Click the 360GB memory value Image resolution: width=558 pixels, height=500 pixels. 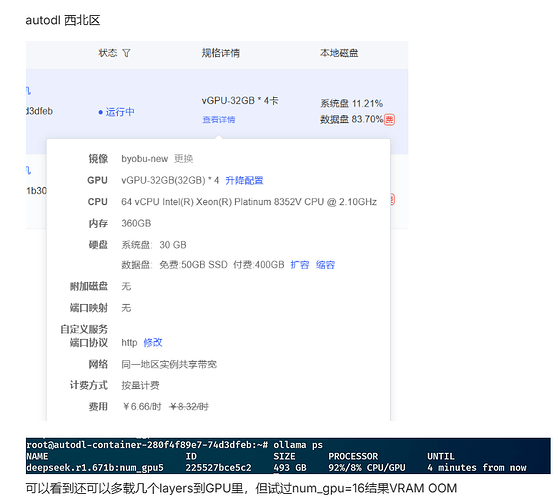tap(136, 223)
